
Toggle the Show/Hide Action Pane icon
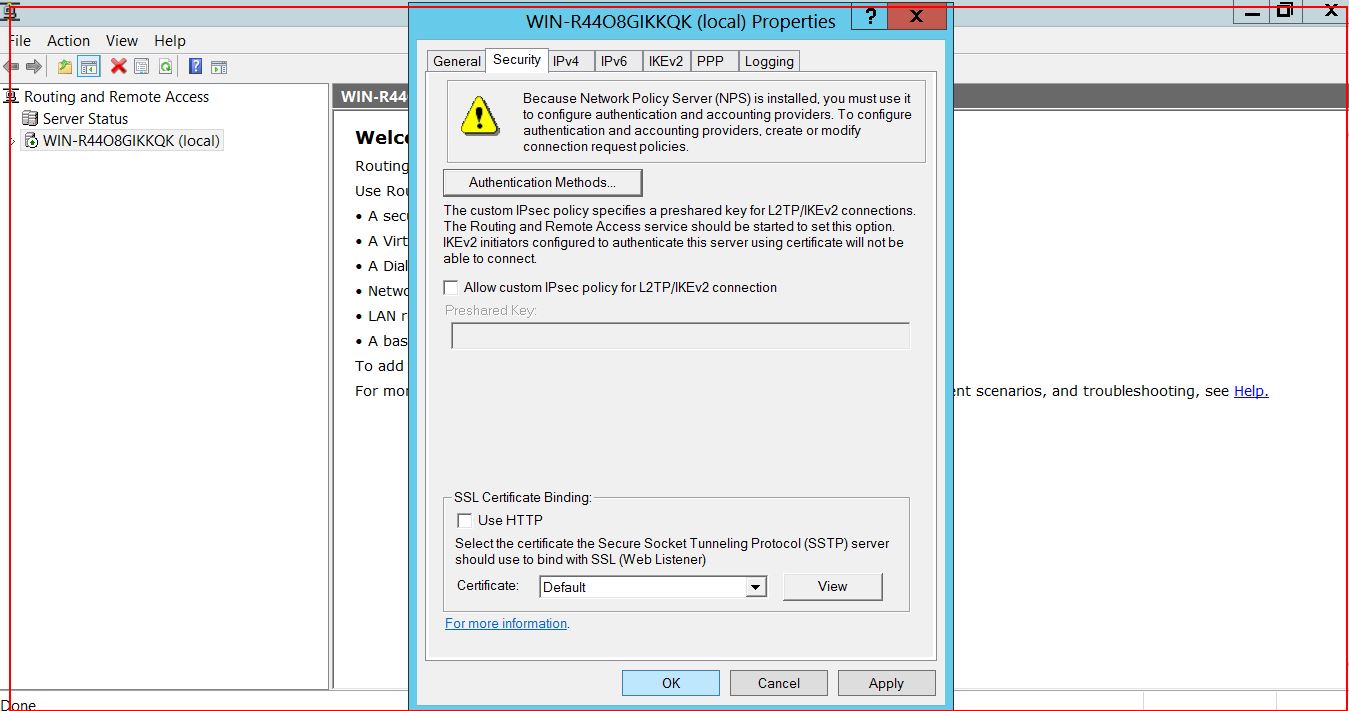219,67
